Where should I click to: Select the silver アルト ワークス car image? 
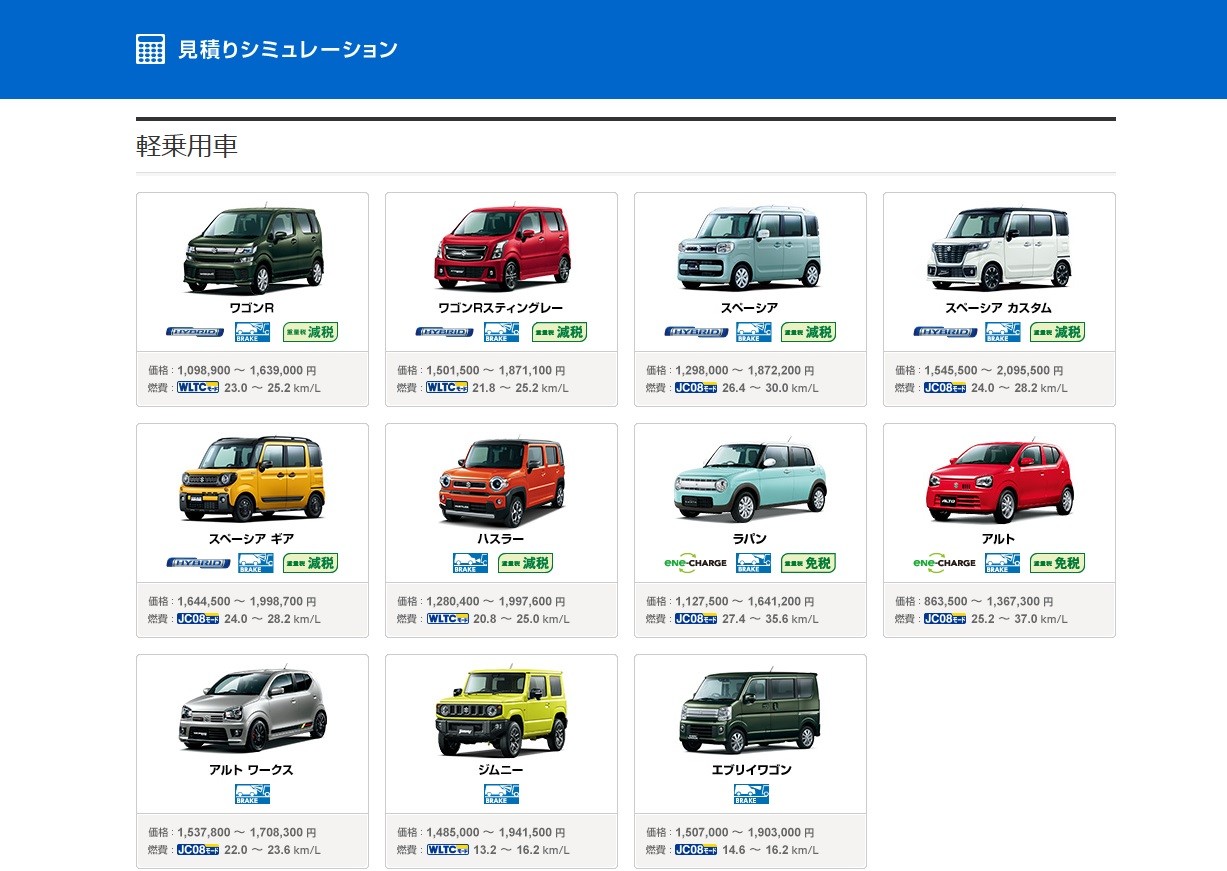tap(253, 711)
